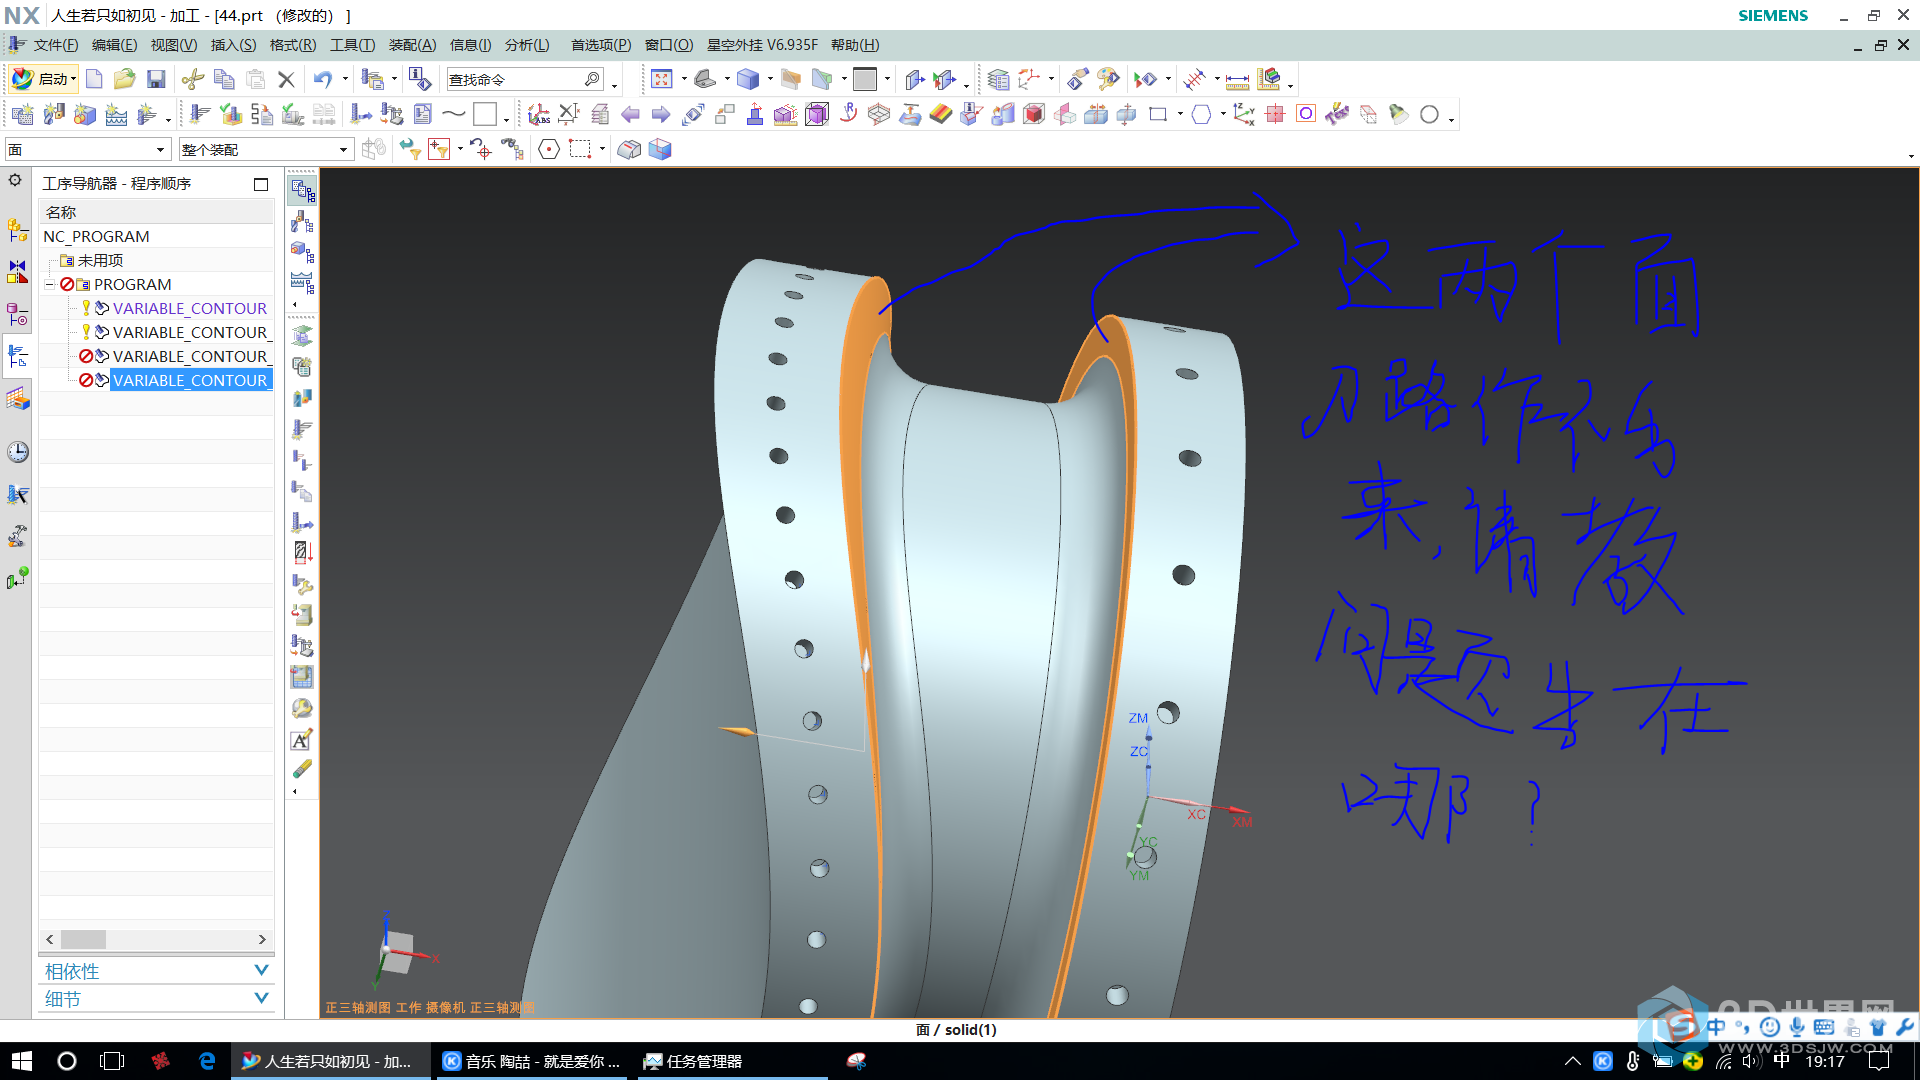Open the 插入(S) menu

point(233,45)
